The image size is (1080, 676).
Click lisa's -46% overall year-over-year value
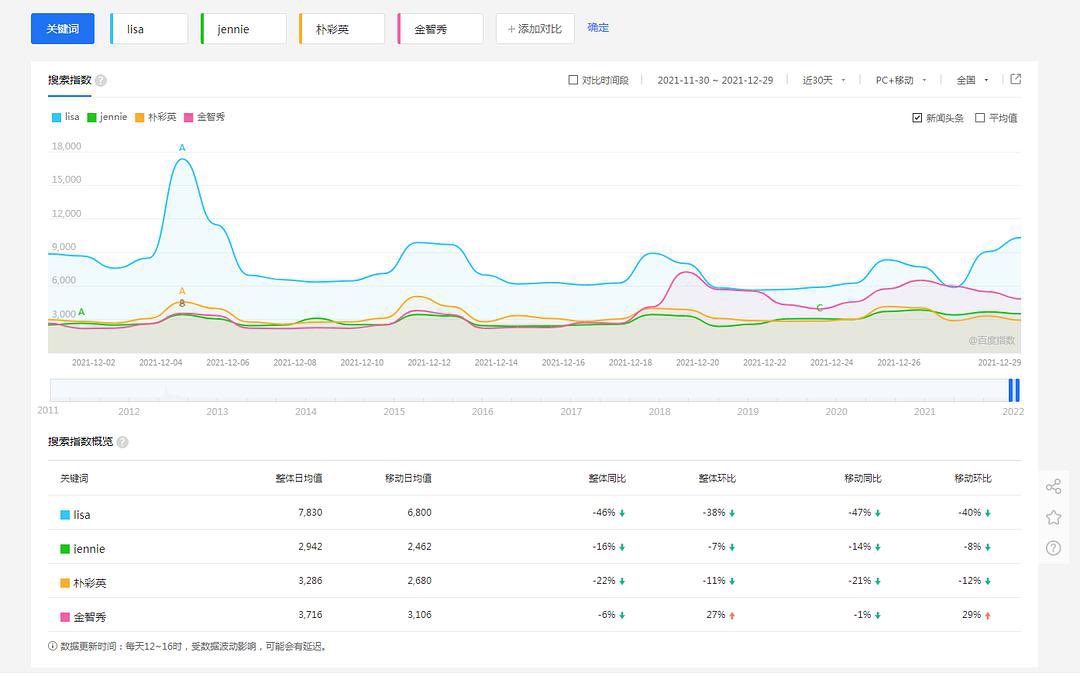(603, 513)
